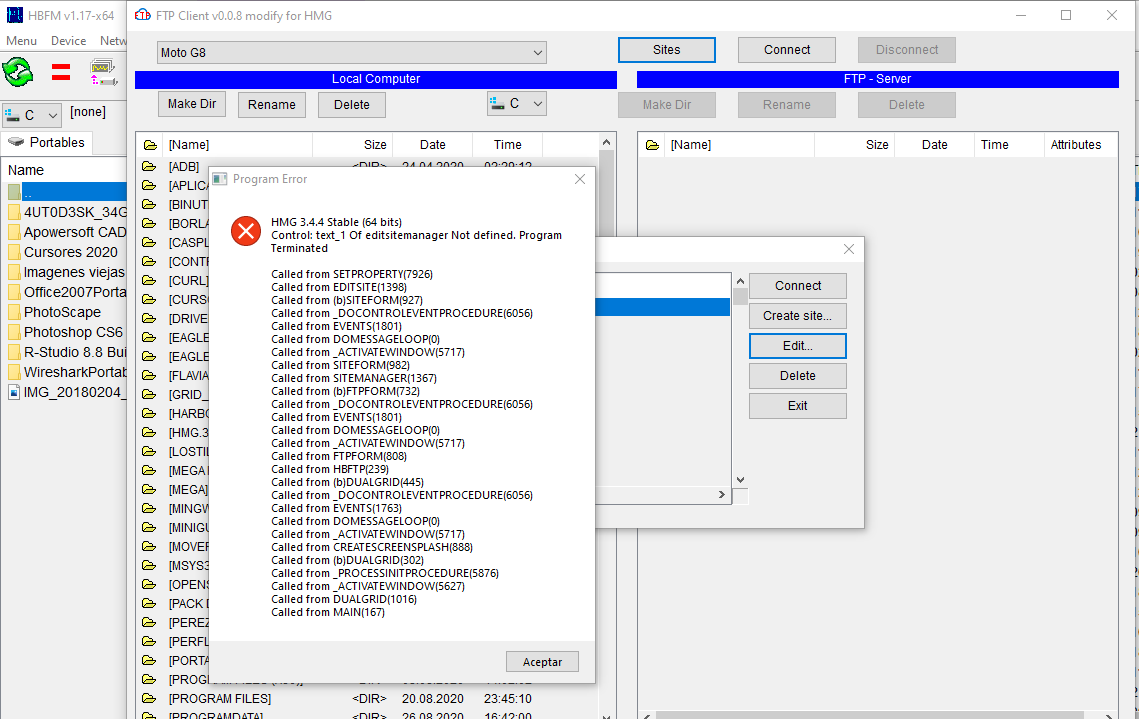Click the device monitor icon in HBFM toolbar
The image size is (1139, 719).
[x=103, y=72]
